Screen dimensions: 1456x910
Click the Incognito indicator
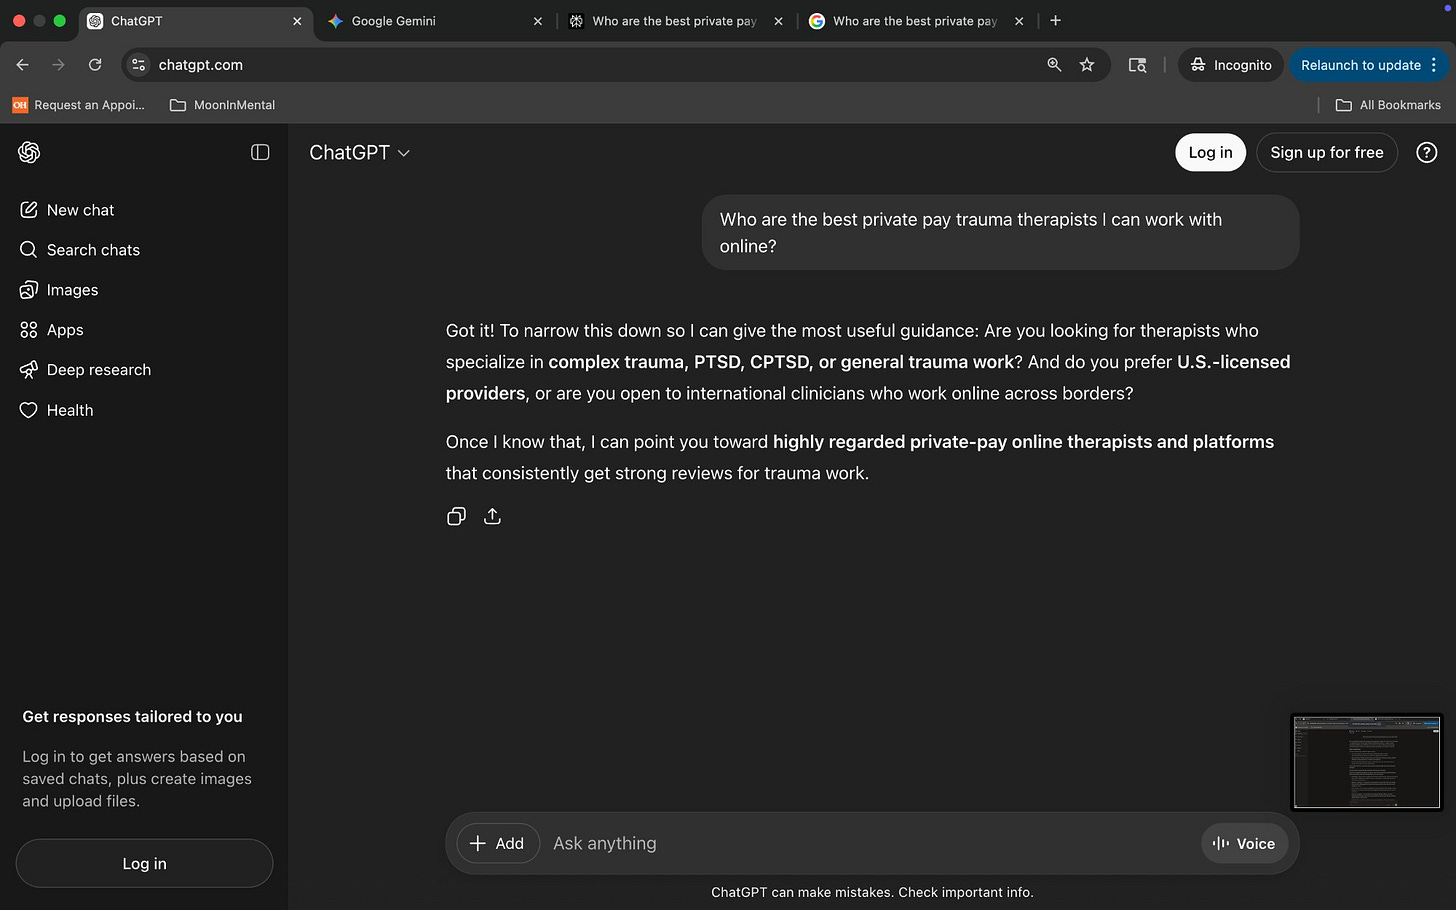[1231, 65]
